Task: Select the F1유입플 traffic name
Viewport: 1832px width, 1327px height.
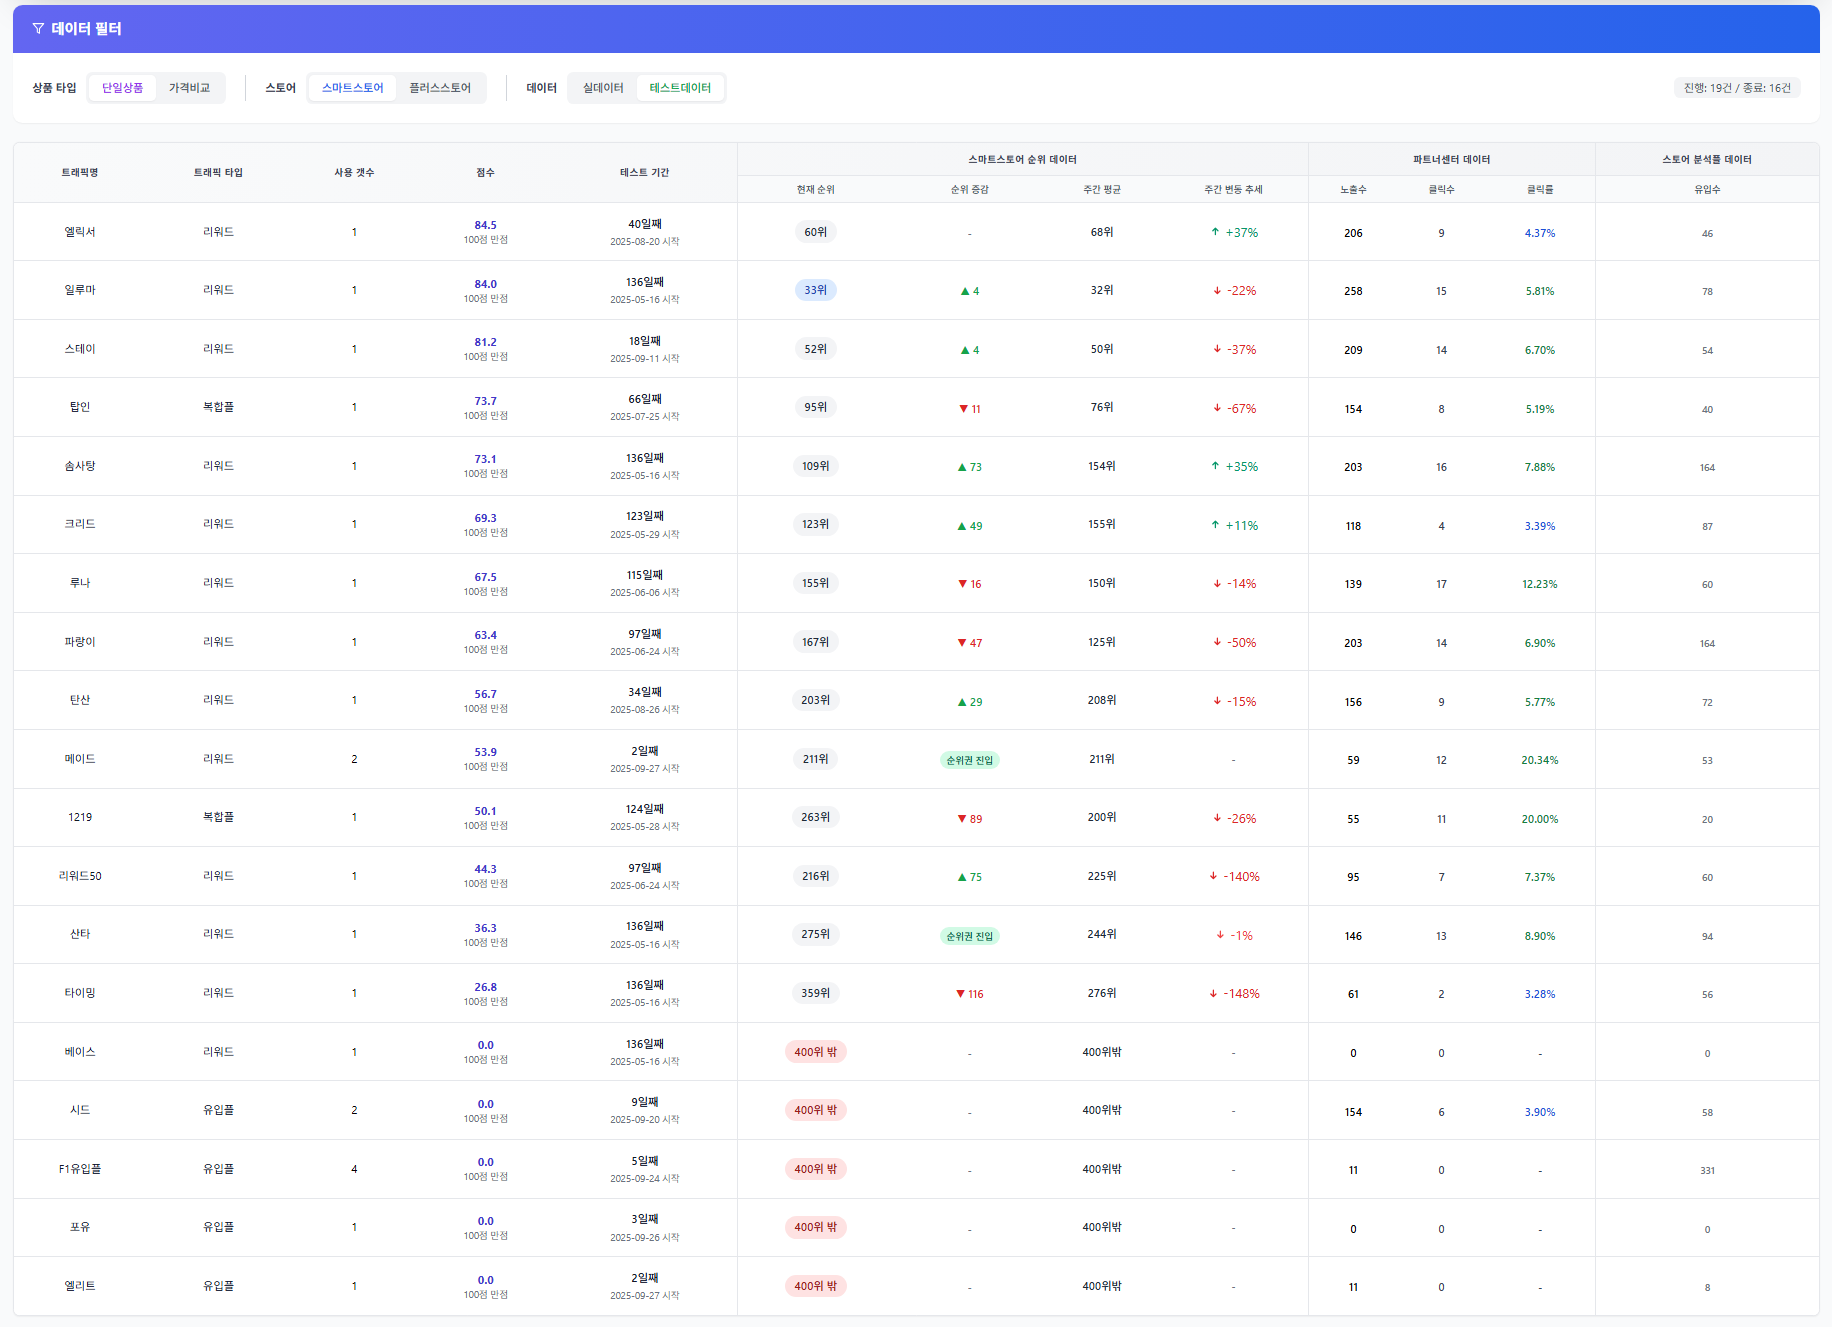Action: click(x=80, y=1169)
